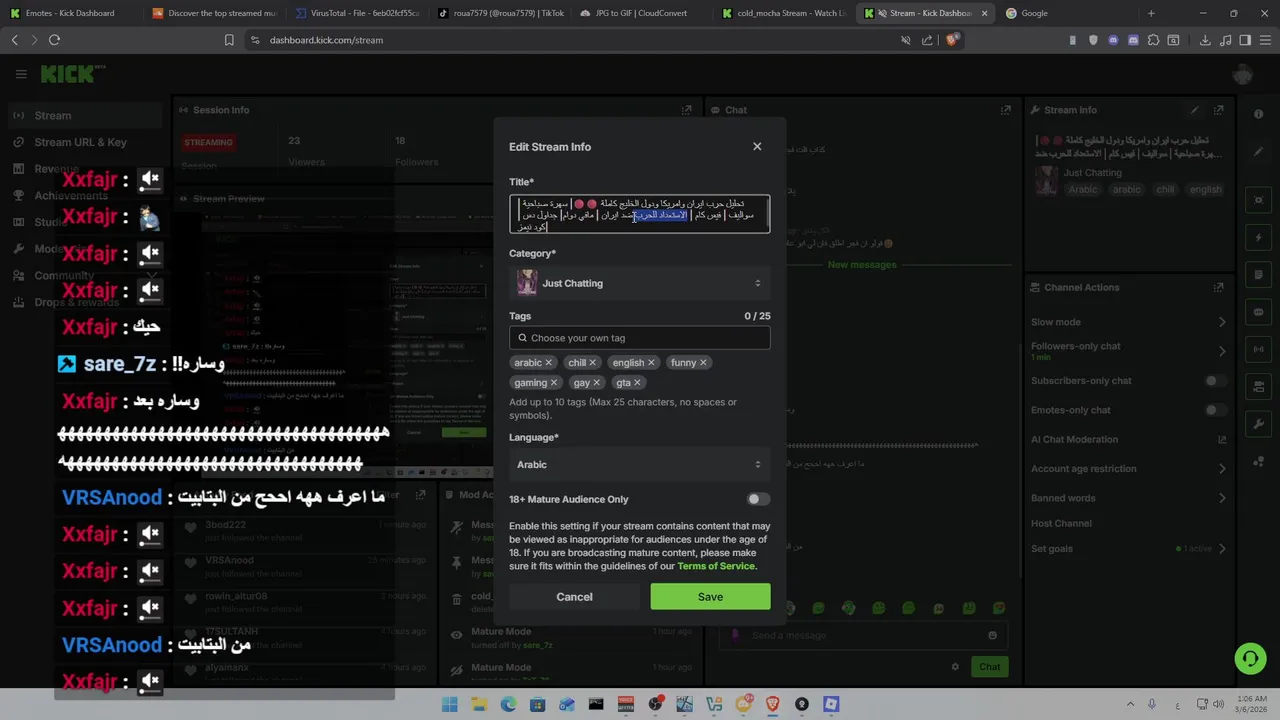1280x720 pixels.
Task: Open AI Chat Moderation external link
Action: 1221,439
